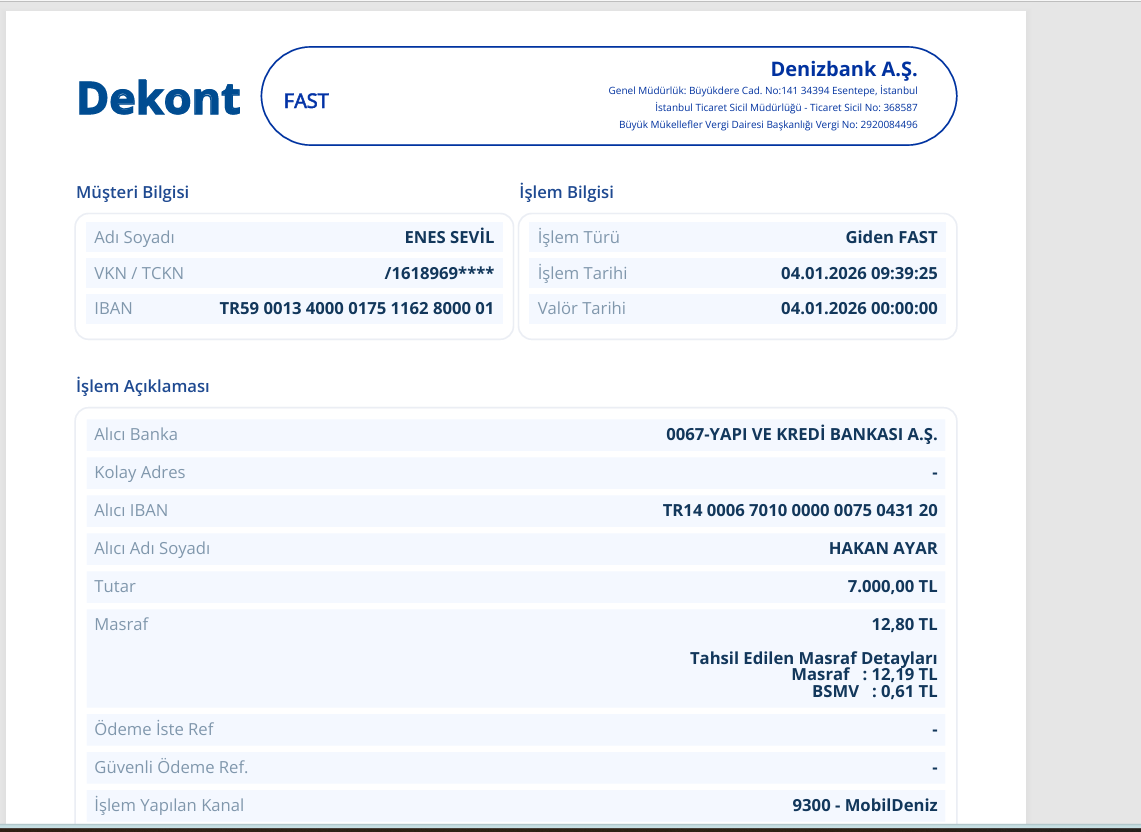Click the Genel Müdürlük address line
The image size is (1141, 832).
click(x=763, y=91)
